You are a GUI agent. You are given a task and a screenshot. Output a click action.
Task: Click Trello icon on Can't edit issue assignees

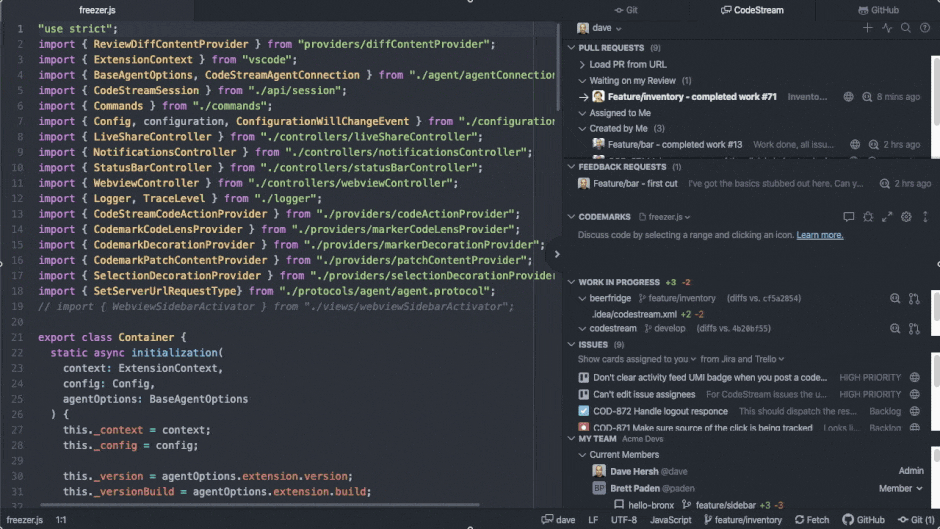583,394
